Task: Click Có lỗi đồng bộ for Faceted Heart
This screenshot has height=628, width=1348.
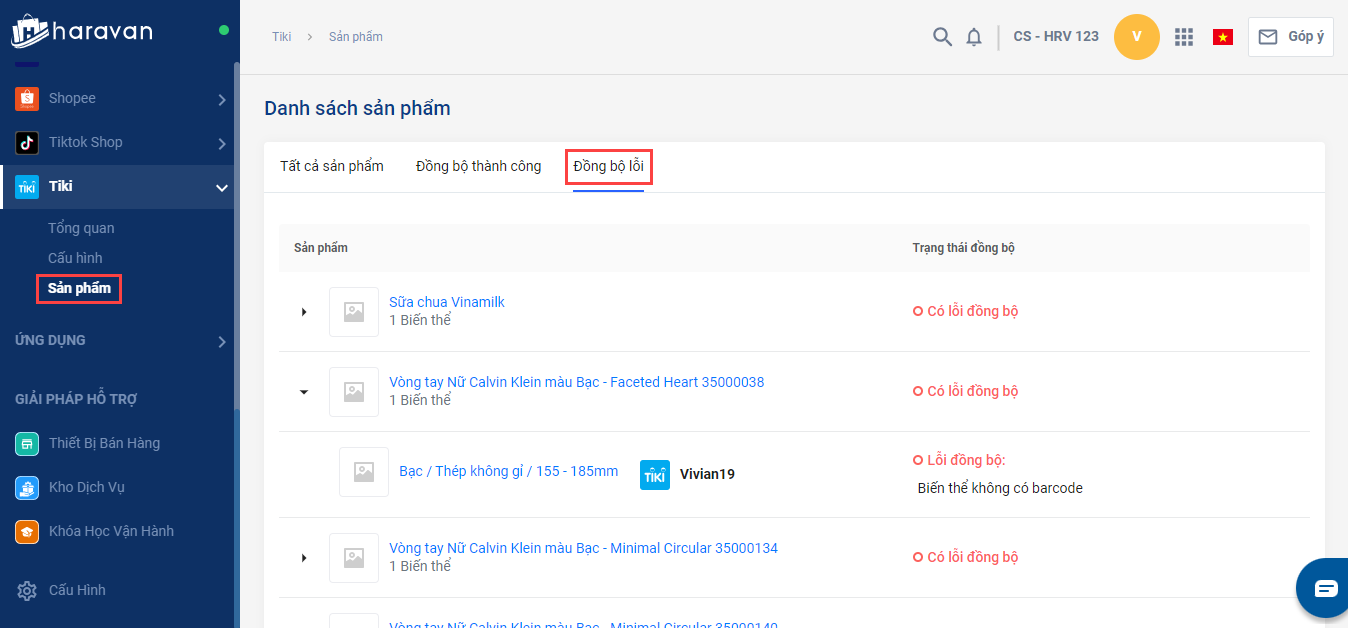Action: pyautogui.click(x=965, y=391)
